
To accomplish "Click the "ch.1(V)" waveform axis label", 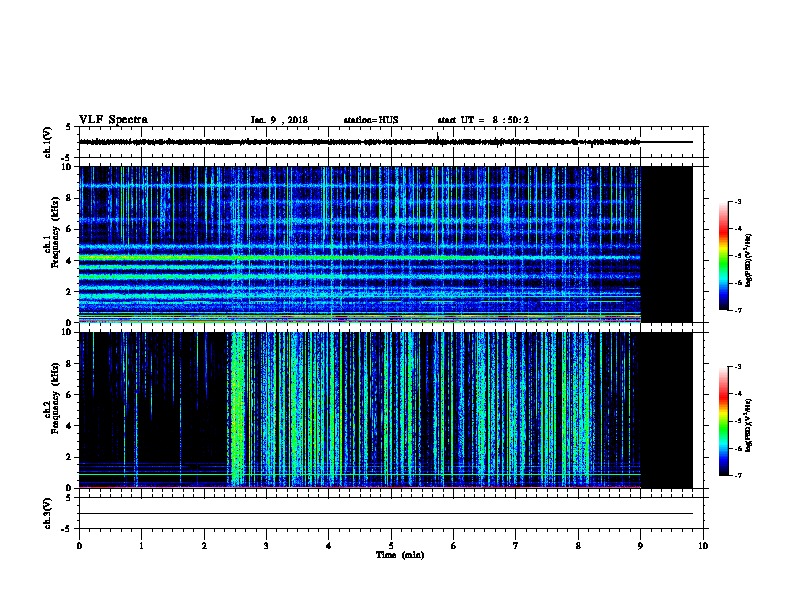I will 47,142.
